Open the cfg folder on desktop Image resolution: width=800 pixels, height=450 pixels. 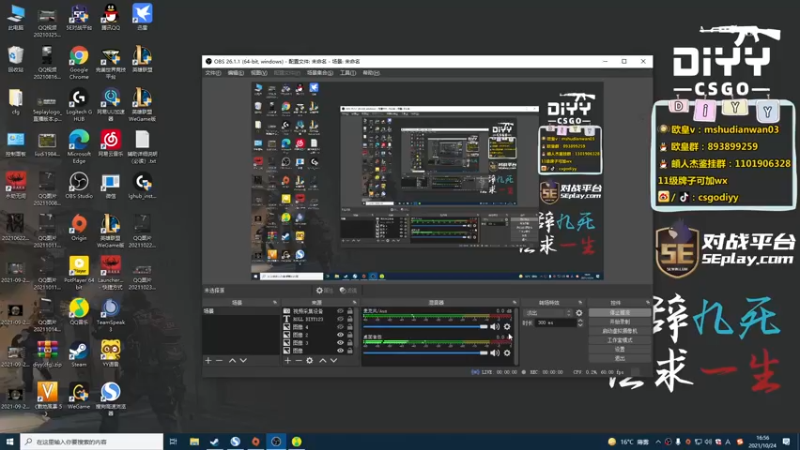click(15, 101)
